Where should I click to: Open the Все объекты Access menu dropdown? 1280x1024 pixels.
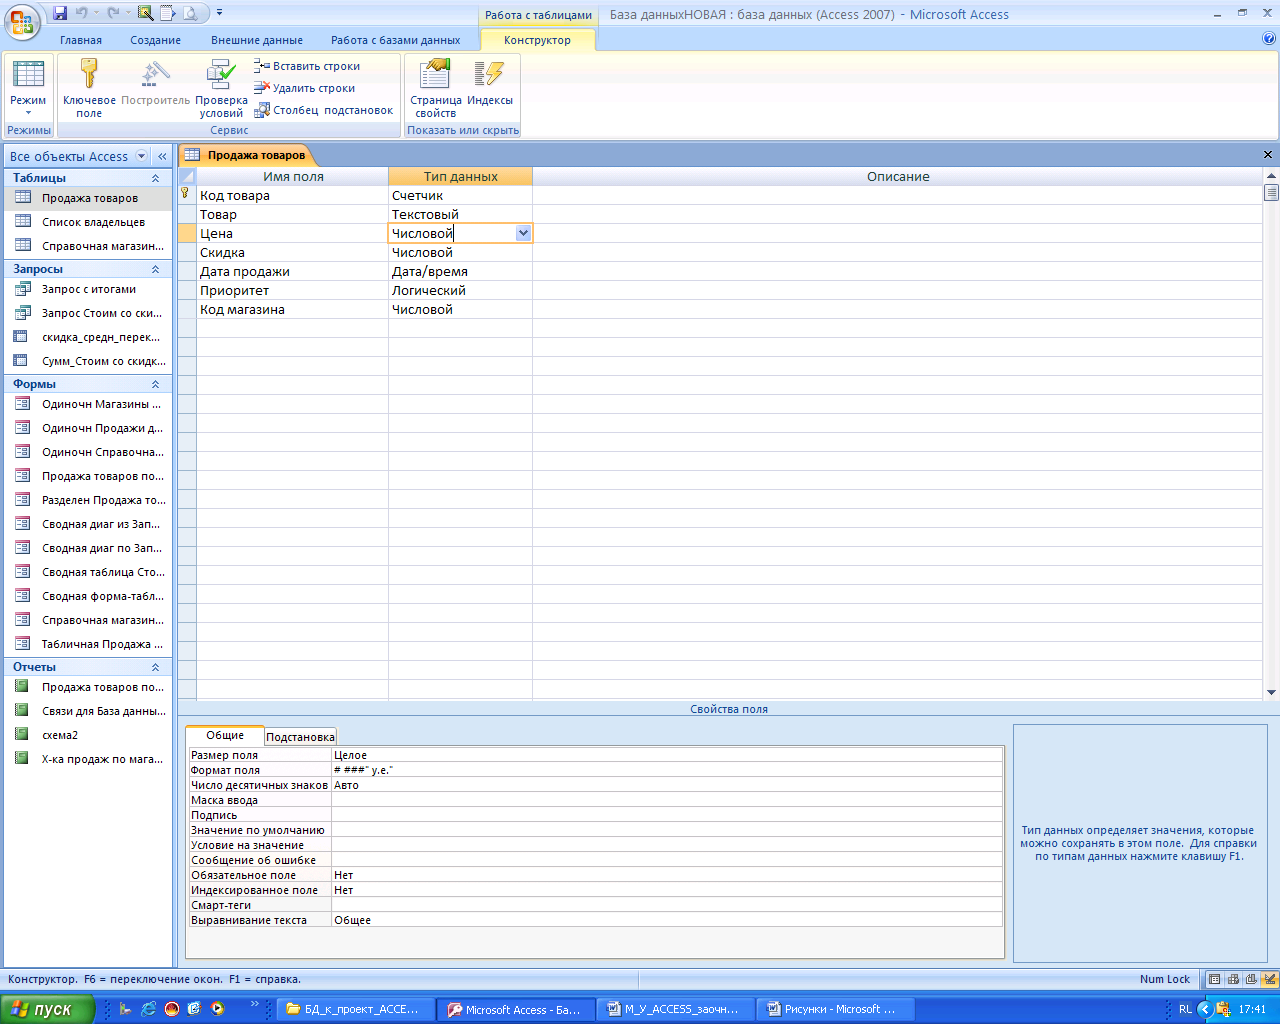(141, 156)
